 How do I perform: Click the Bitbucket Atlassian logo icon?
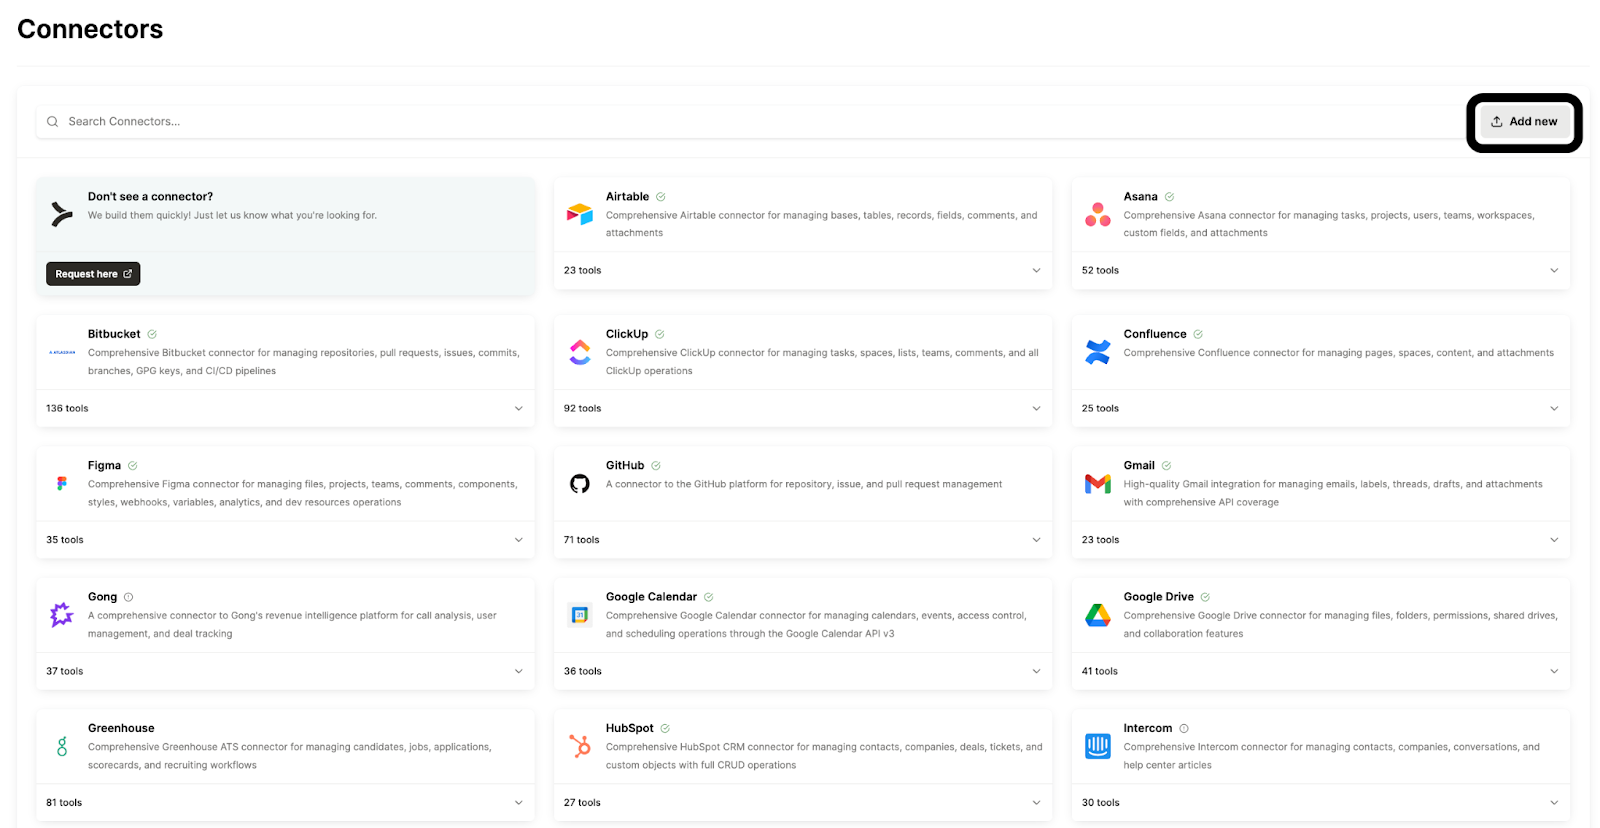point(62,352)
